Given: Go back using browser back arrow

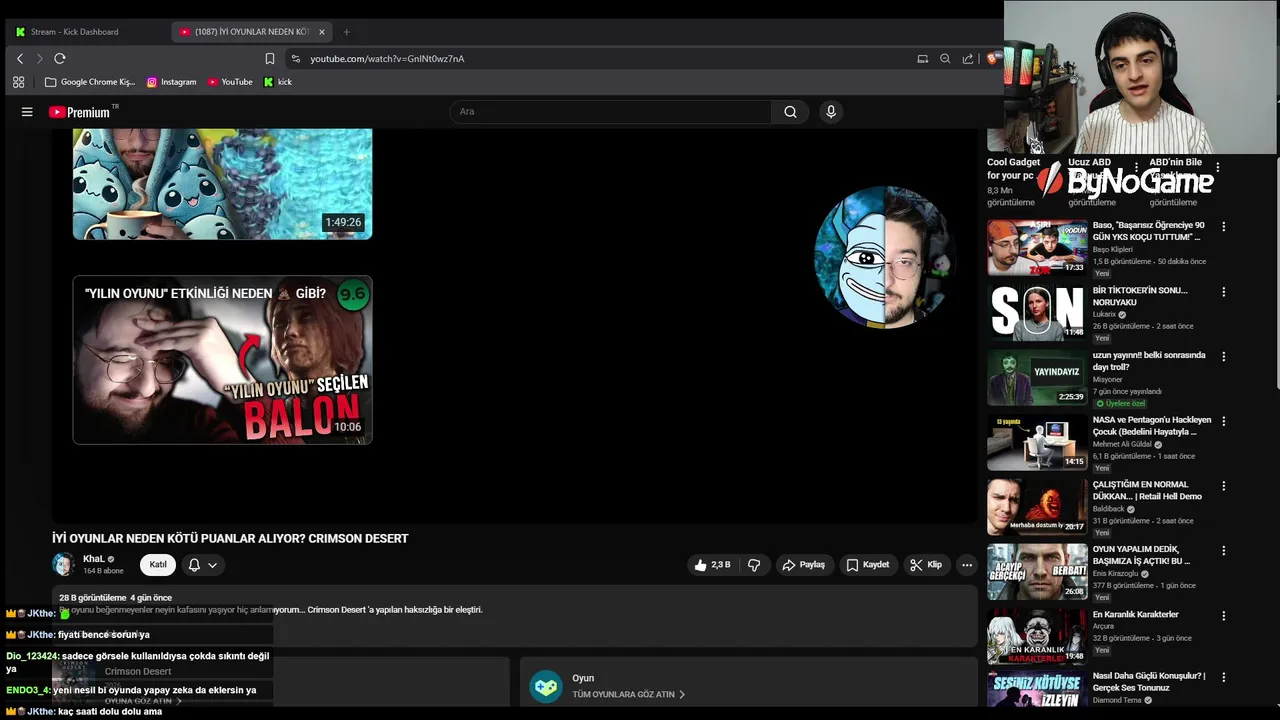Looking at the screenshot, I should [20, 59].
